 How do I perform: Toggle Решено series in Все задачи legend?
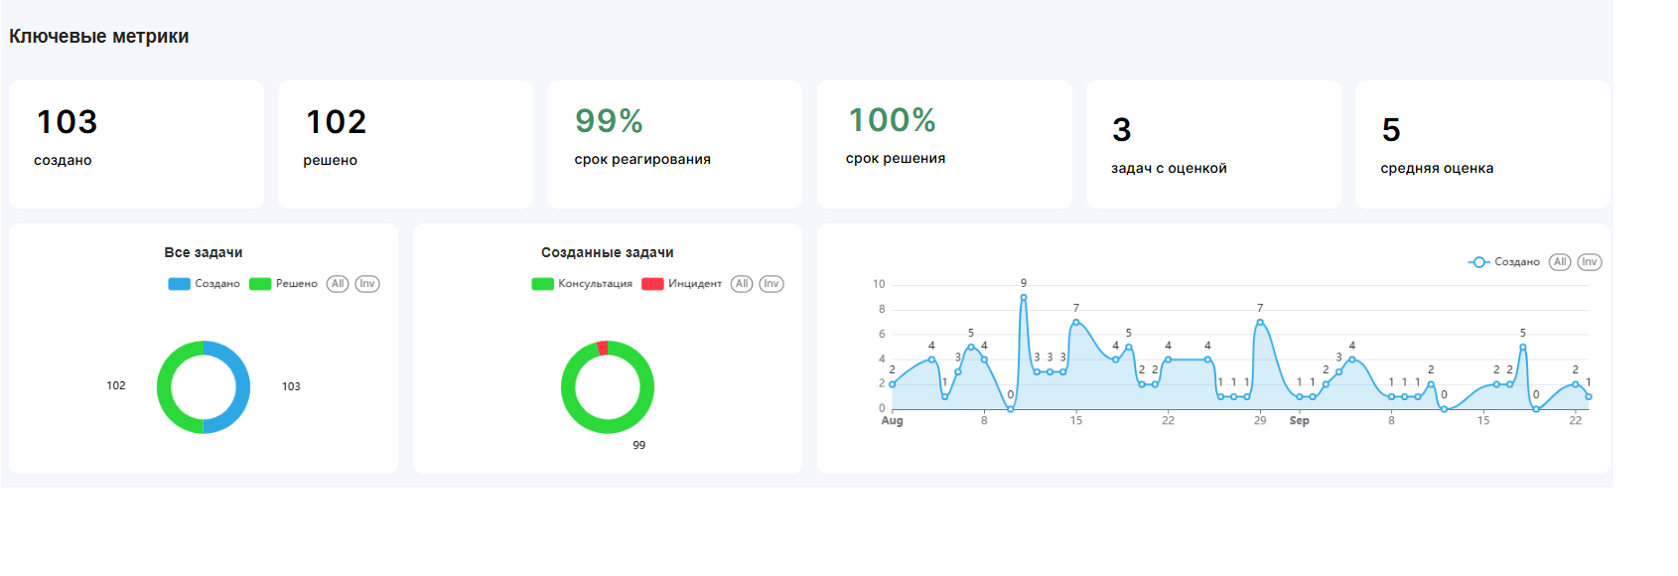click(x=284, y=284)
